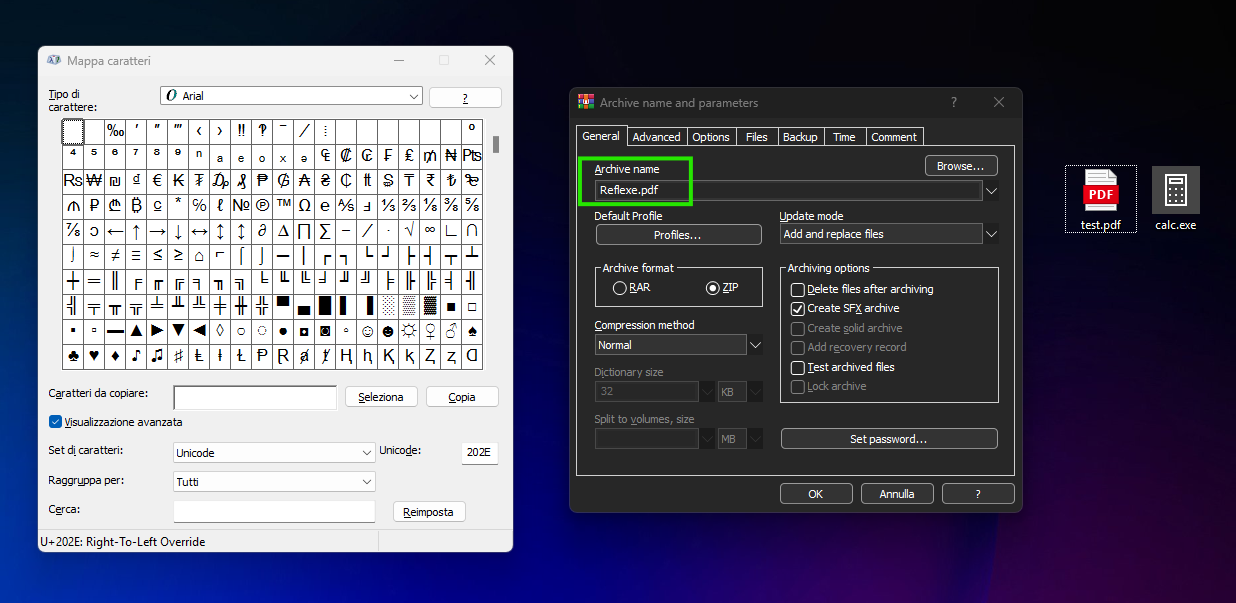The image size is (1236, 603).
Task: Select the Indian rupee ₹ character
Action: point(430,181)
